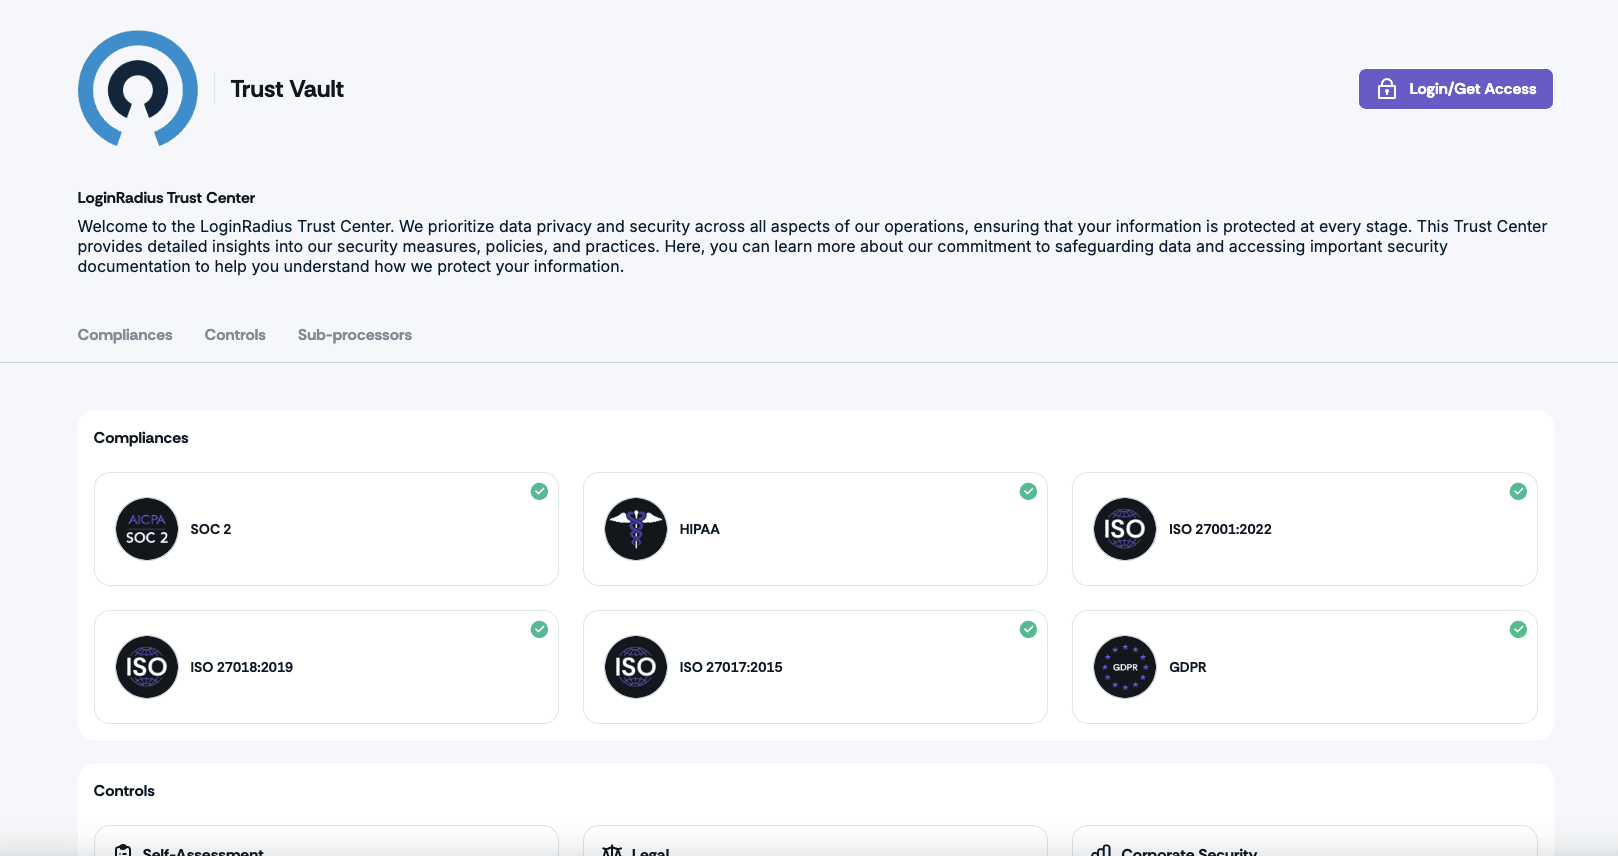Screen dimensions: 1618x856
Task: Switch to the Controls tab
Action: [x=234, y=334]
